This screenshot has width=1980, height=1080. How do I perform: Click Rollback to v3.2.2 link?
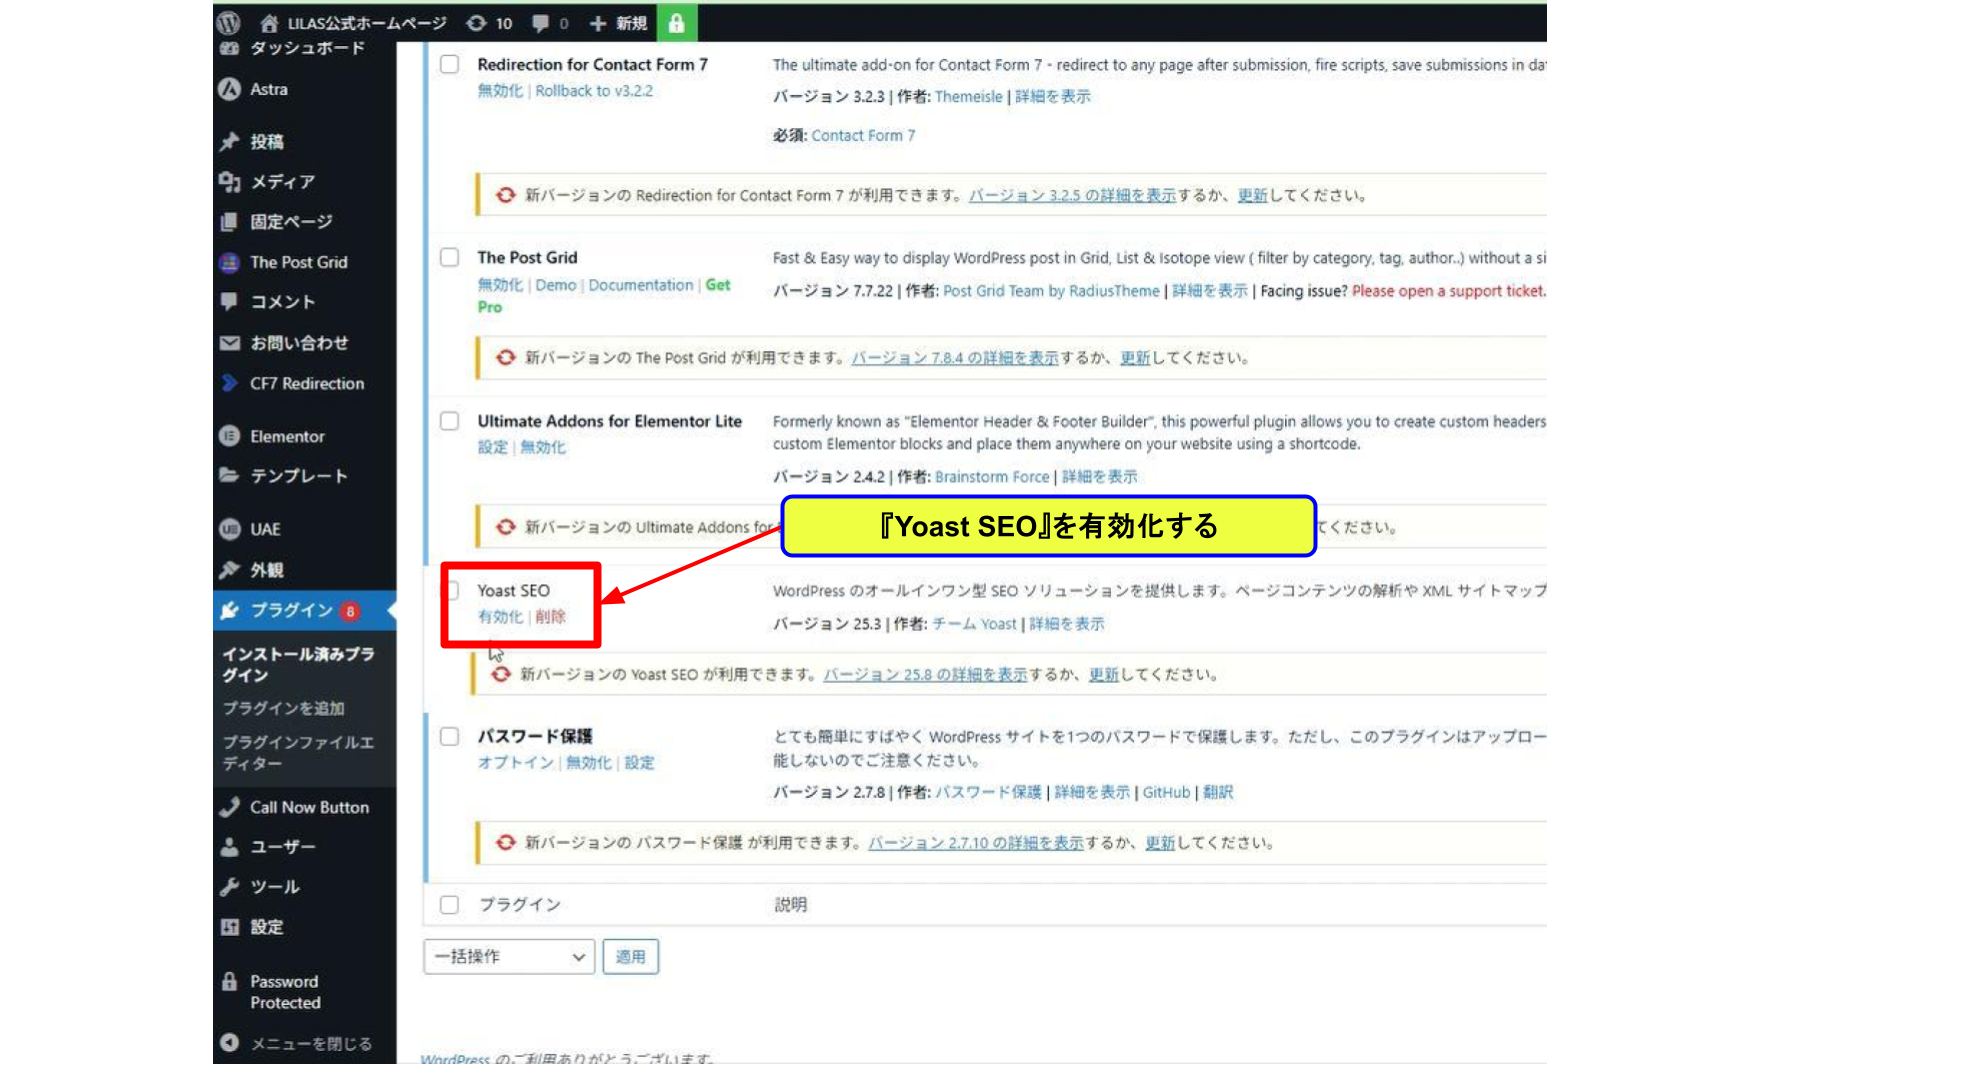click(x=594, y=90)
